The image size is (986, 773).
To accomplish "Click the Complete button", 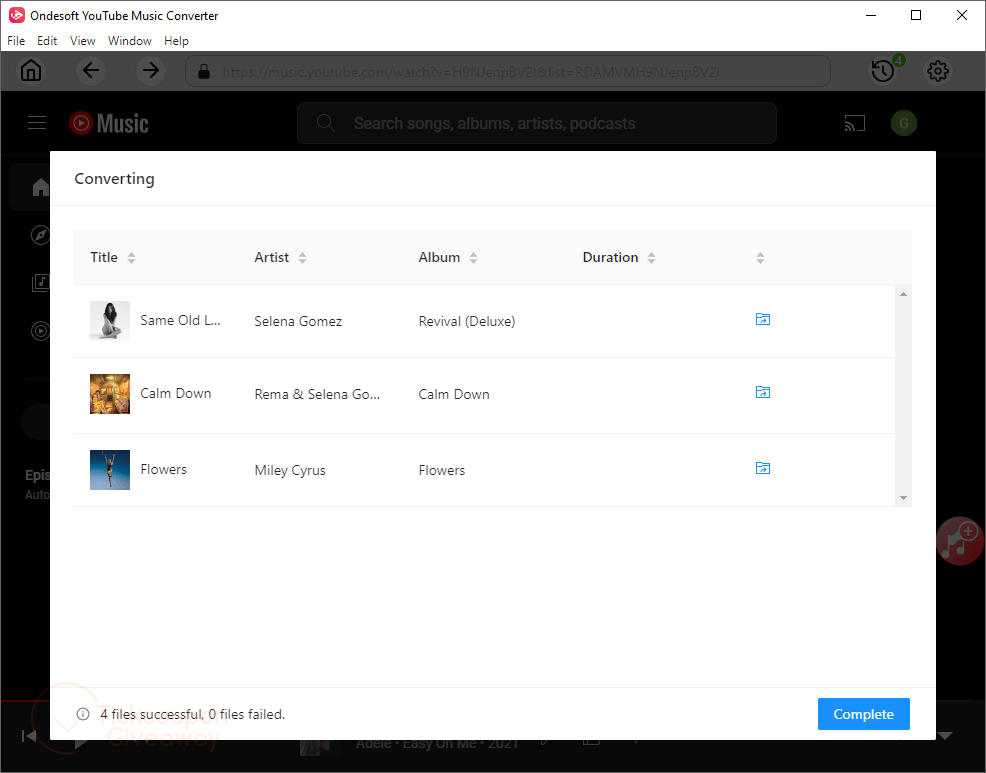I will pyautogui.click(x=863, y=714).
